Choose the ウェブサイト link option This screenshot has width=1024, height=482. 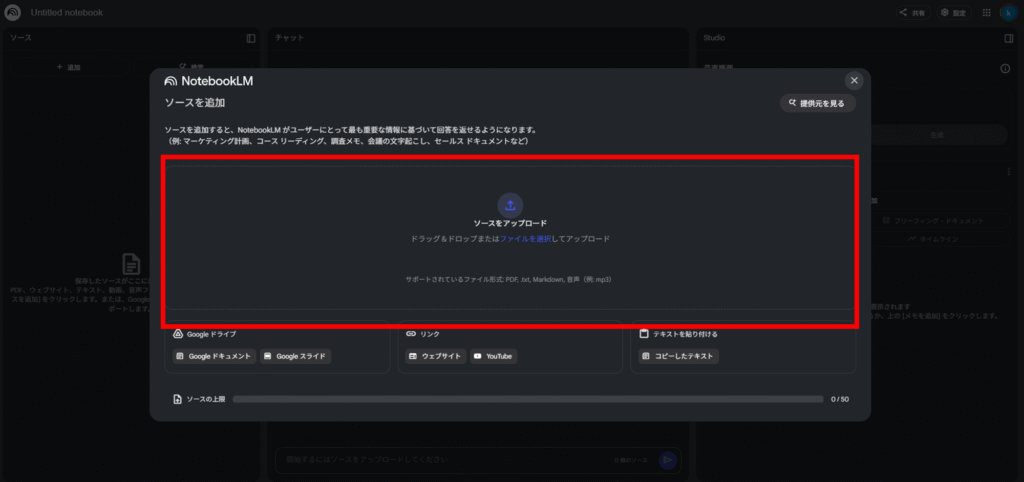[436, 357]
